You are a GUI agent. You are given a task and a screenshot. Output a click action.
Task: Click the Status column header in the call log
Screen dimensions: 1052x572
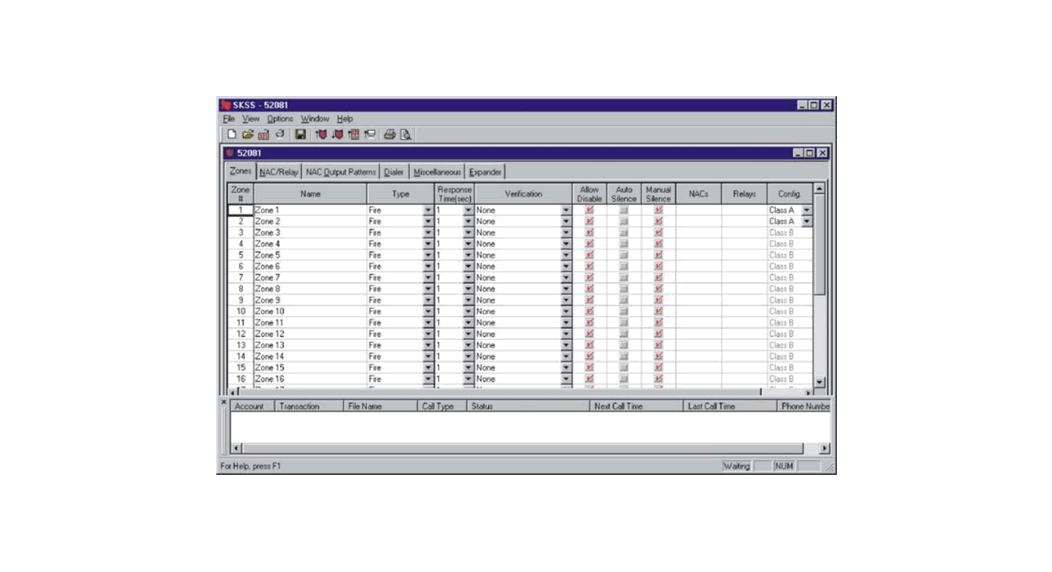pos(527,406)
